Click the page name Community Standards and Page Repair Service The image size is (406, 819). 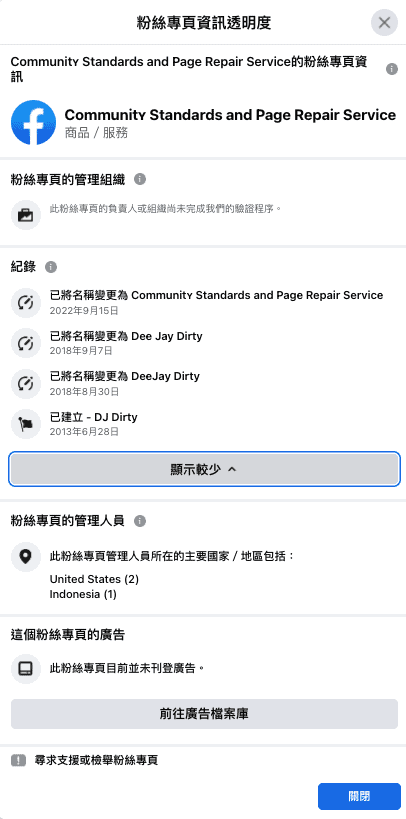(230, 115)
